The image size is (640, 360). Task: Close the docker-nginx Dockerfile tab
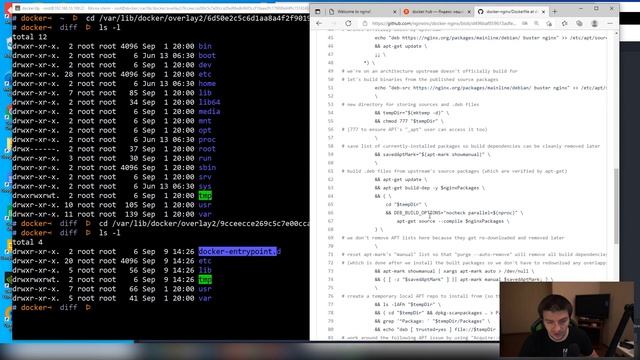coord(543,12)
